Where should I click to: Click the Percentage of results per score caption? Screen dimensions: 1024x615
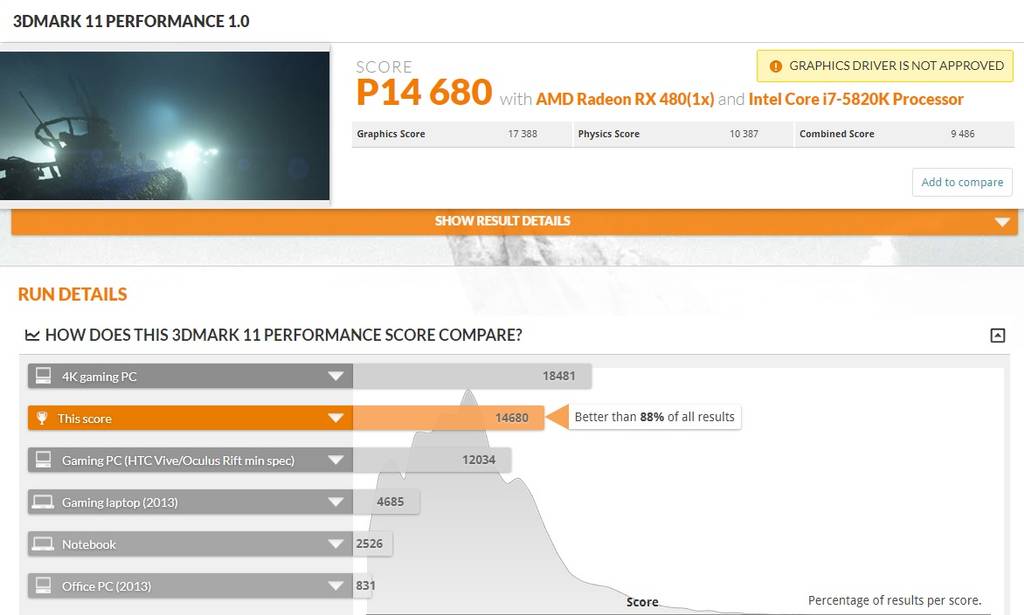coord(895,600)
